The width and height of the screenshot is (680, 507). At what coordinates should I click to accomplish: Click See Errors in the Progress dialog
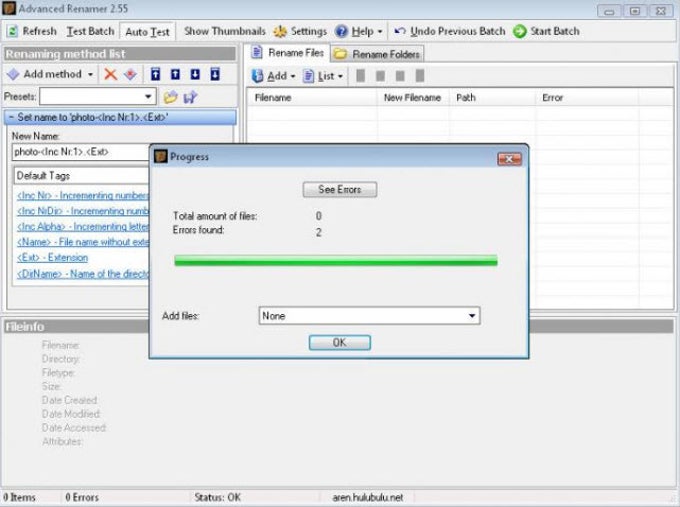click(340, 190)
